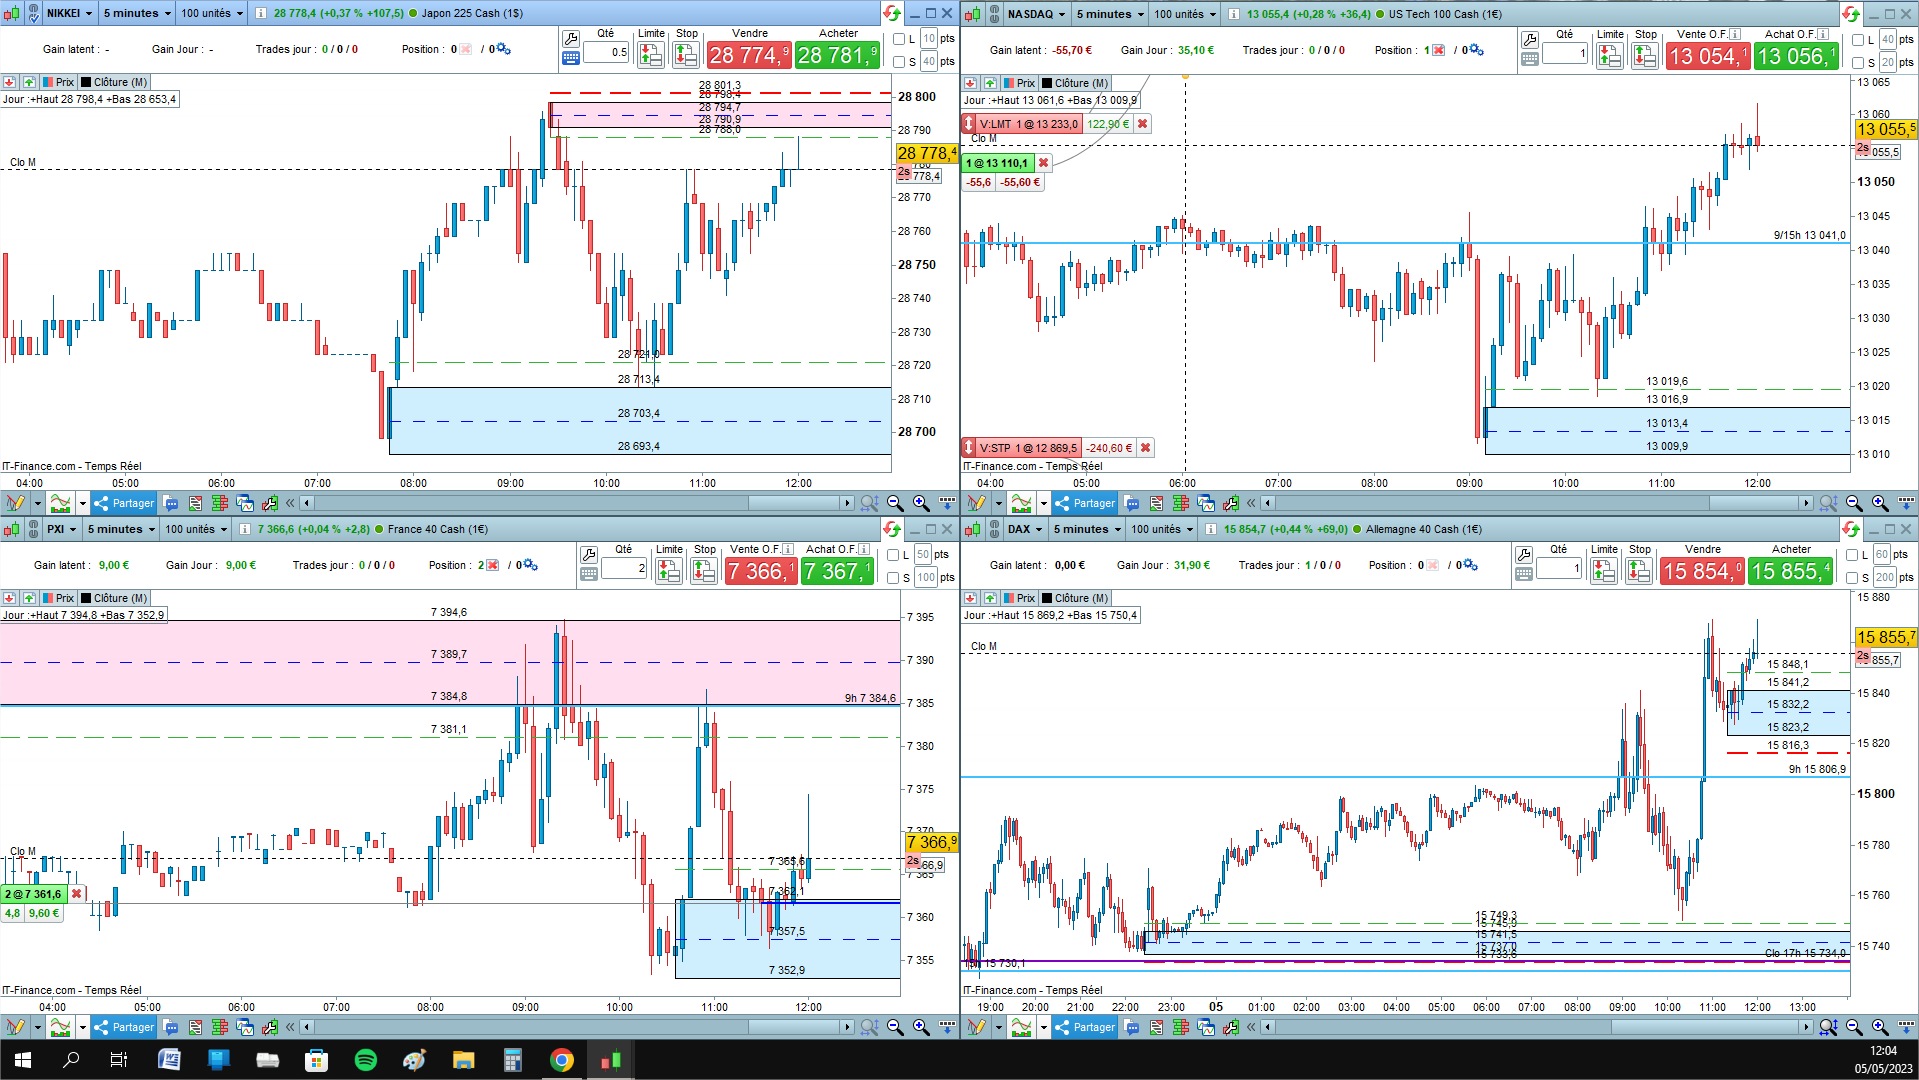Open the chat bubble icon under NIKKEI chart

[171, 503]
